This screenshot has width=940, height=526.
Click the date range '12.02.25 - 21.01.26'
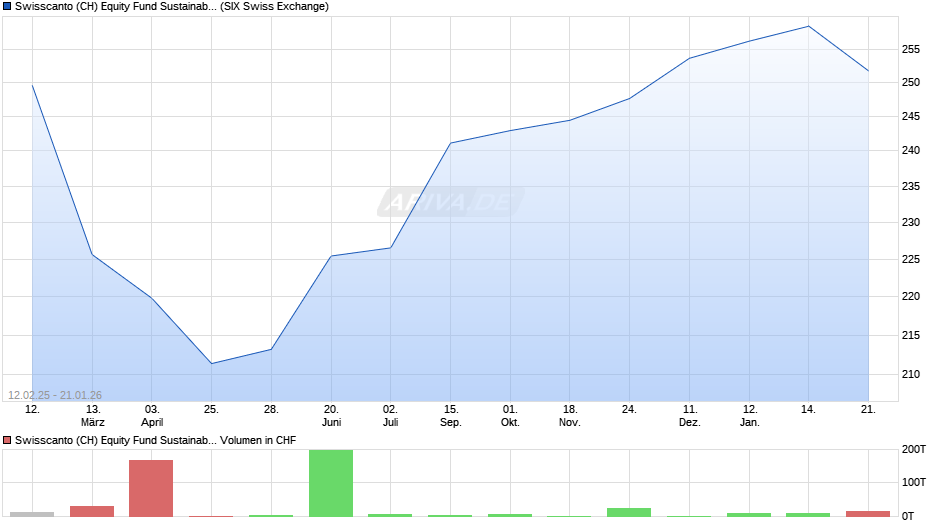[55, 395]
